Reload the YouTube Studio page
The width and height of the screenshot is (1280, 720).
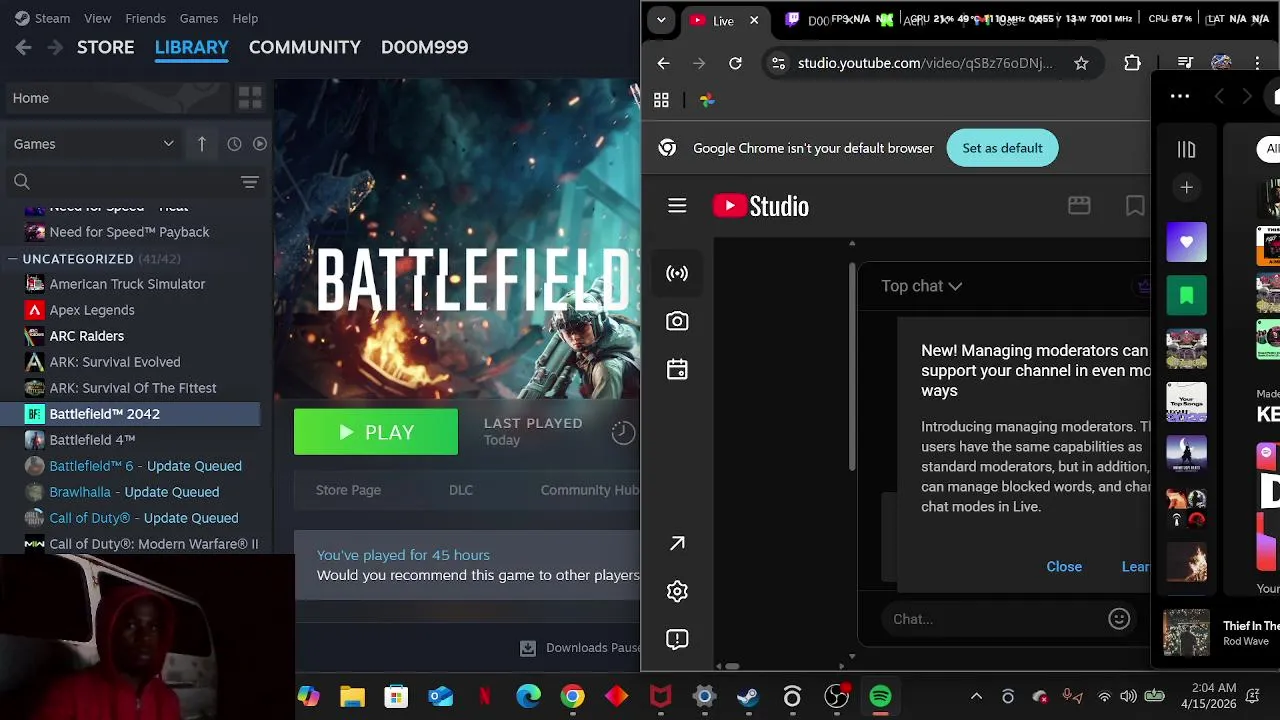pos(735,63)
